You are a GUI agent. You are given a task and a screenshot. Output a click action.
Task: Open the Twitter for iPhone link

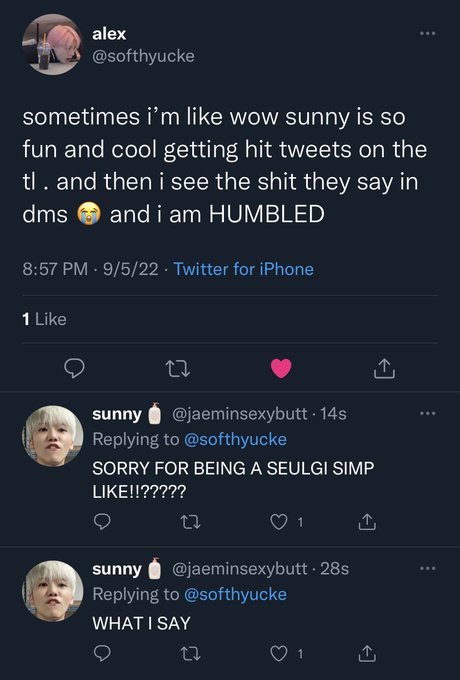click(x=244, y=269)
